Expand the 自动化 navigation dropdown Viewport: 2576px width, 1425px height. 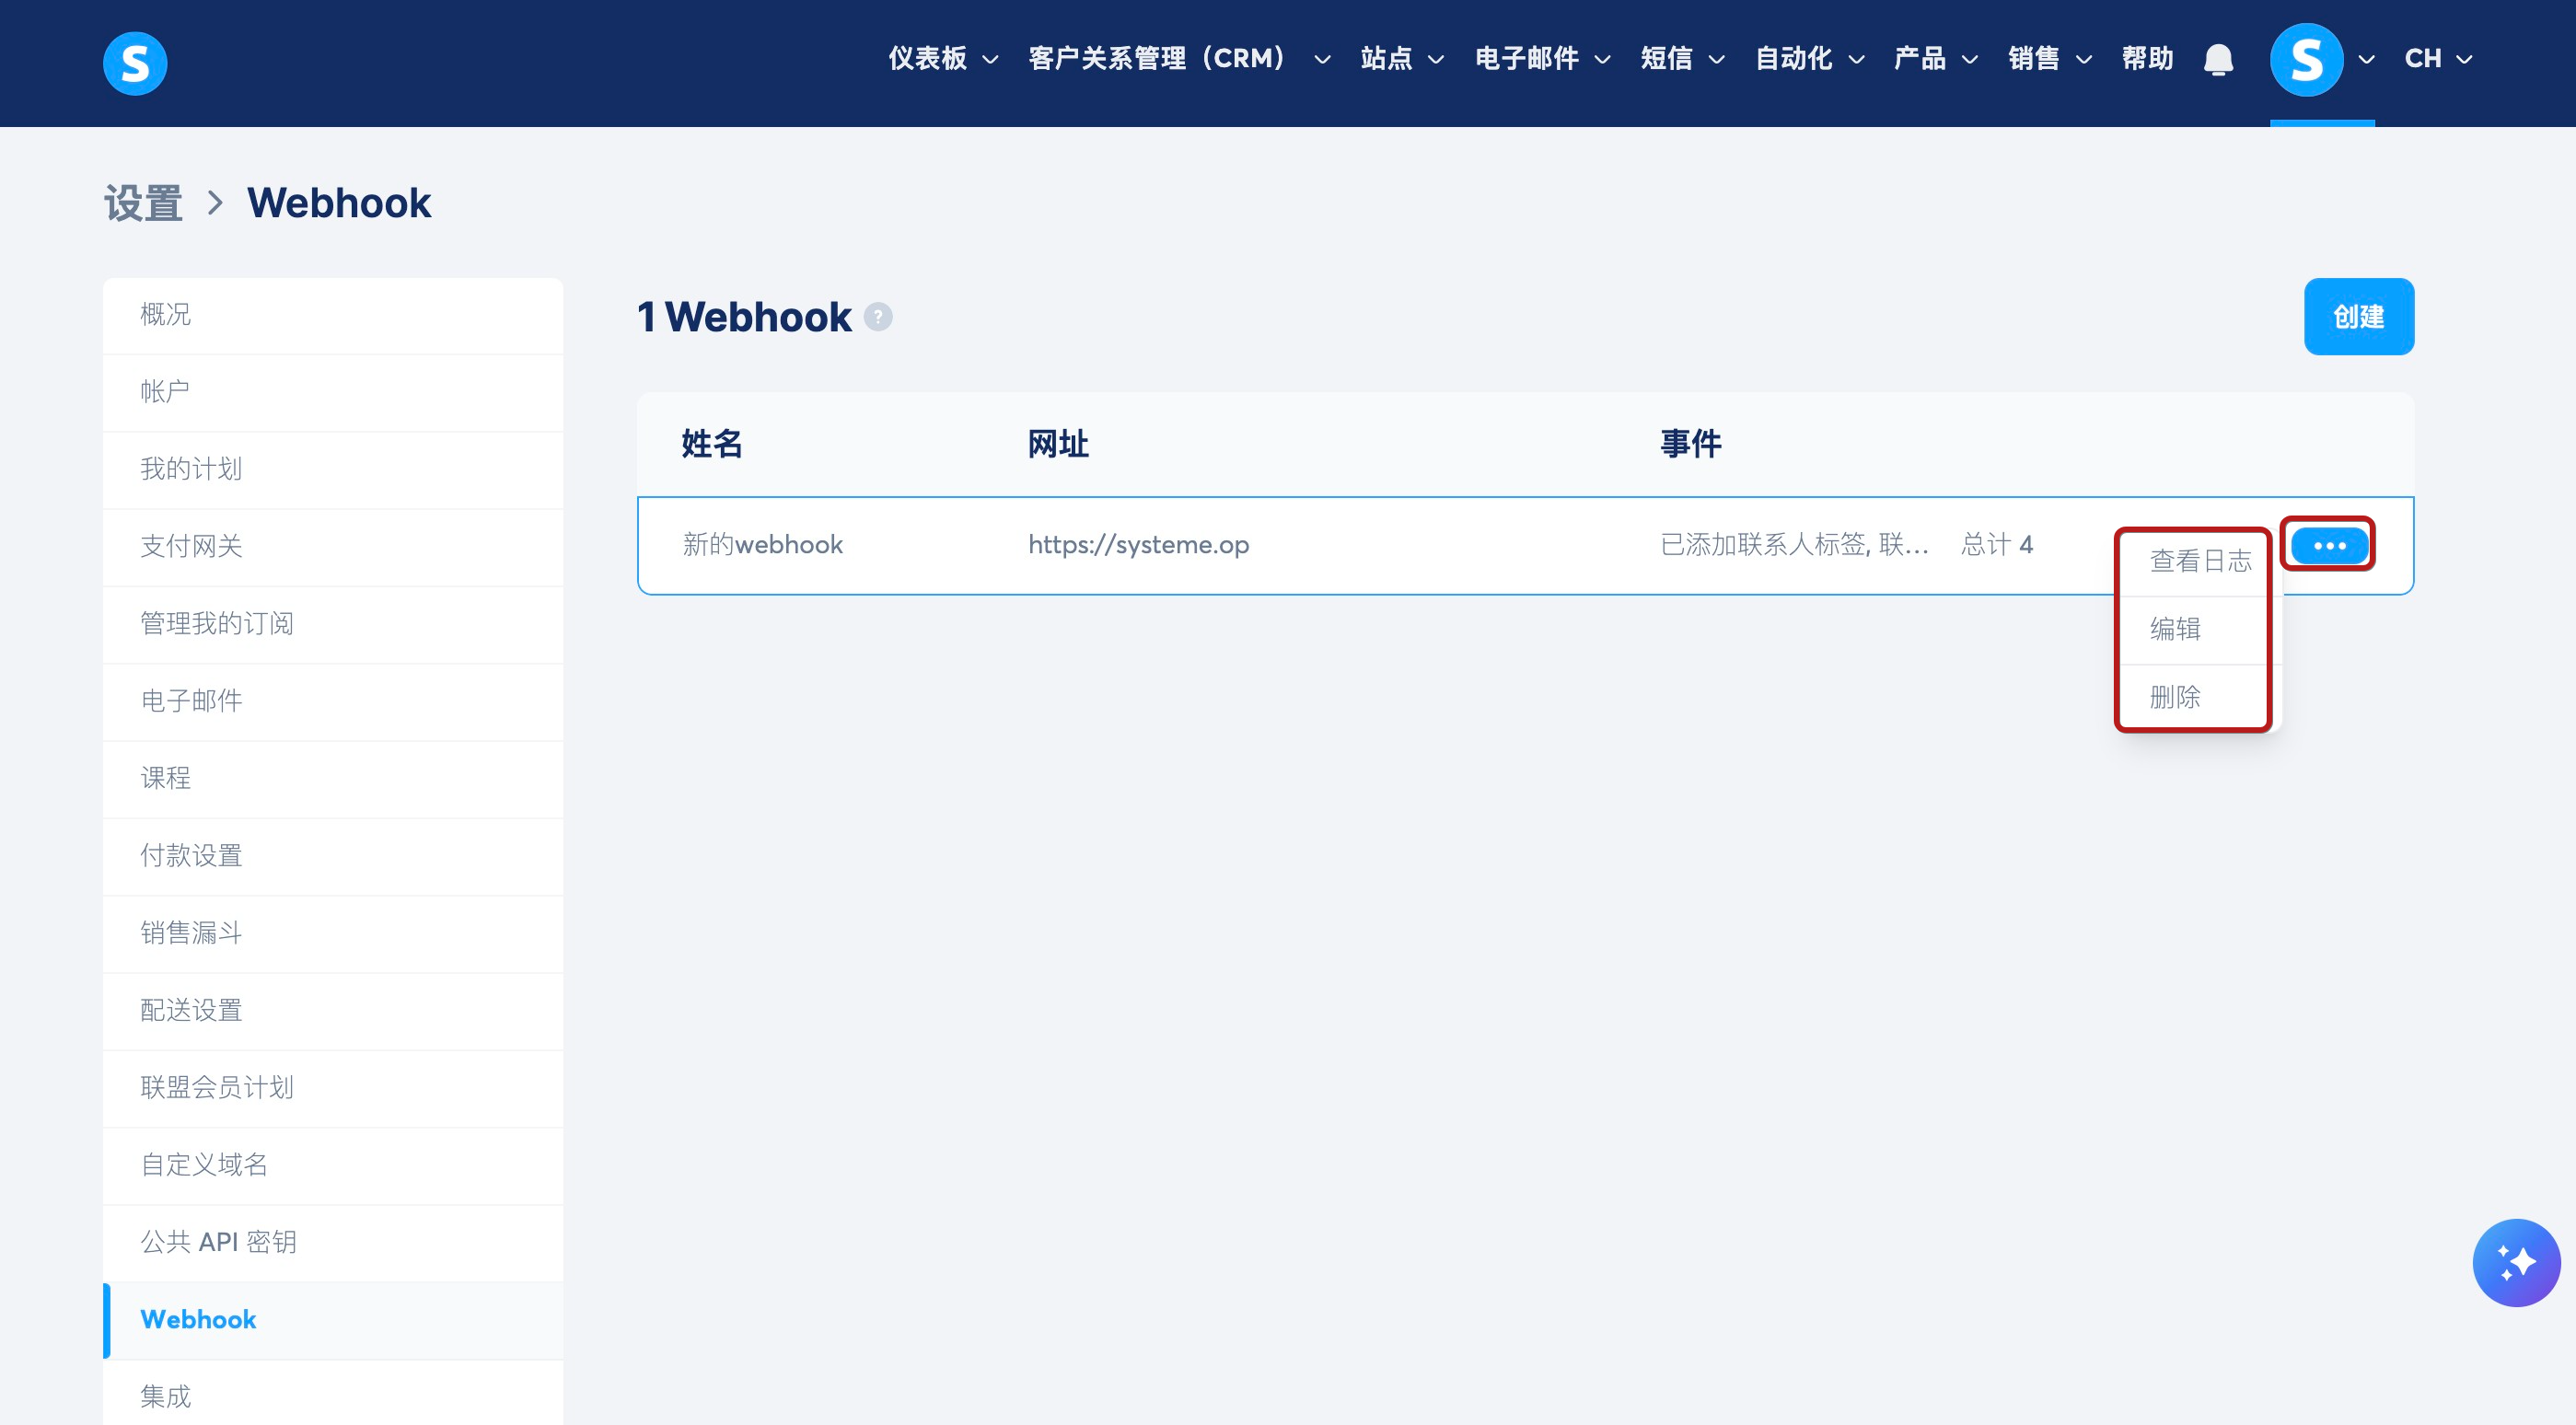click(1809, 59)
